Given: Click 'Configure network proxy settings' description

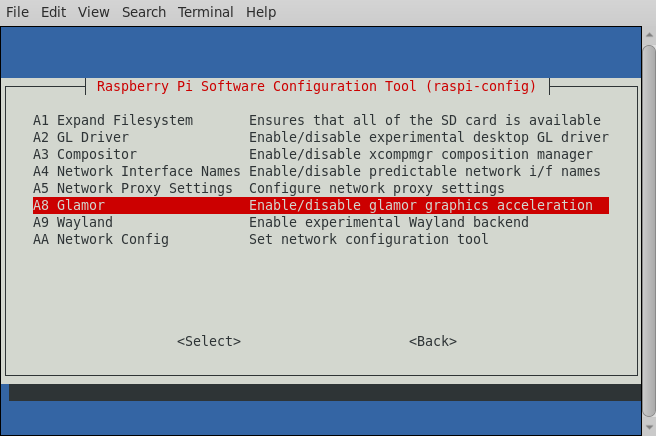Looking at the screenshot, I should point(377,188).
